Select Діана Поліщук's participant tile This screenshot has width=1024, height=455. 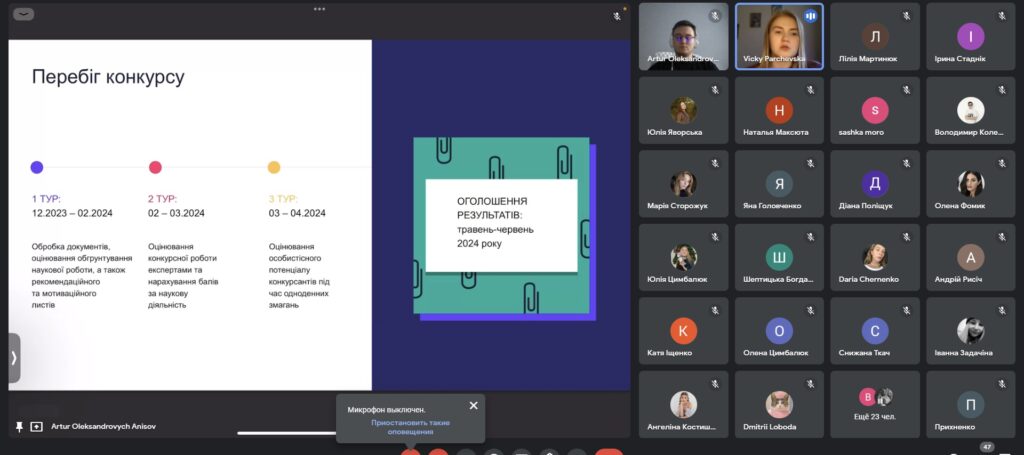click(874, 183)
